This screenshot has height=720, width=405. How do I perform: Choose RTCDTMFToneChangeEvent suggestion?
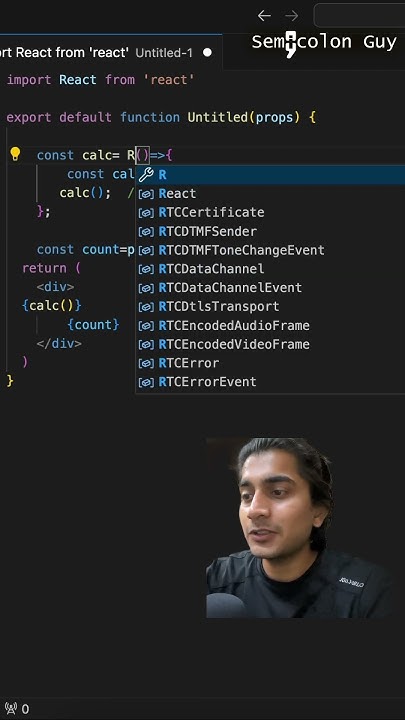(x=270, y=250)
